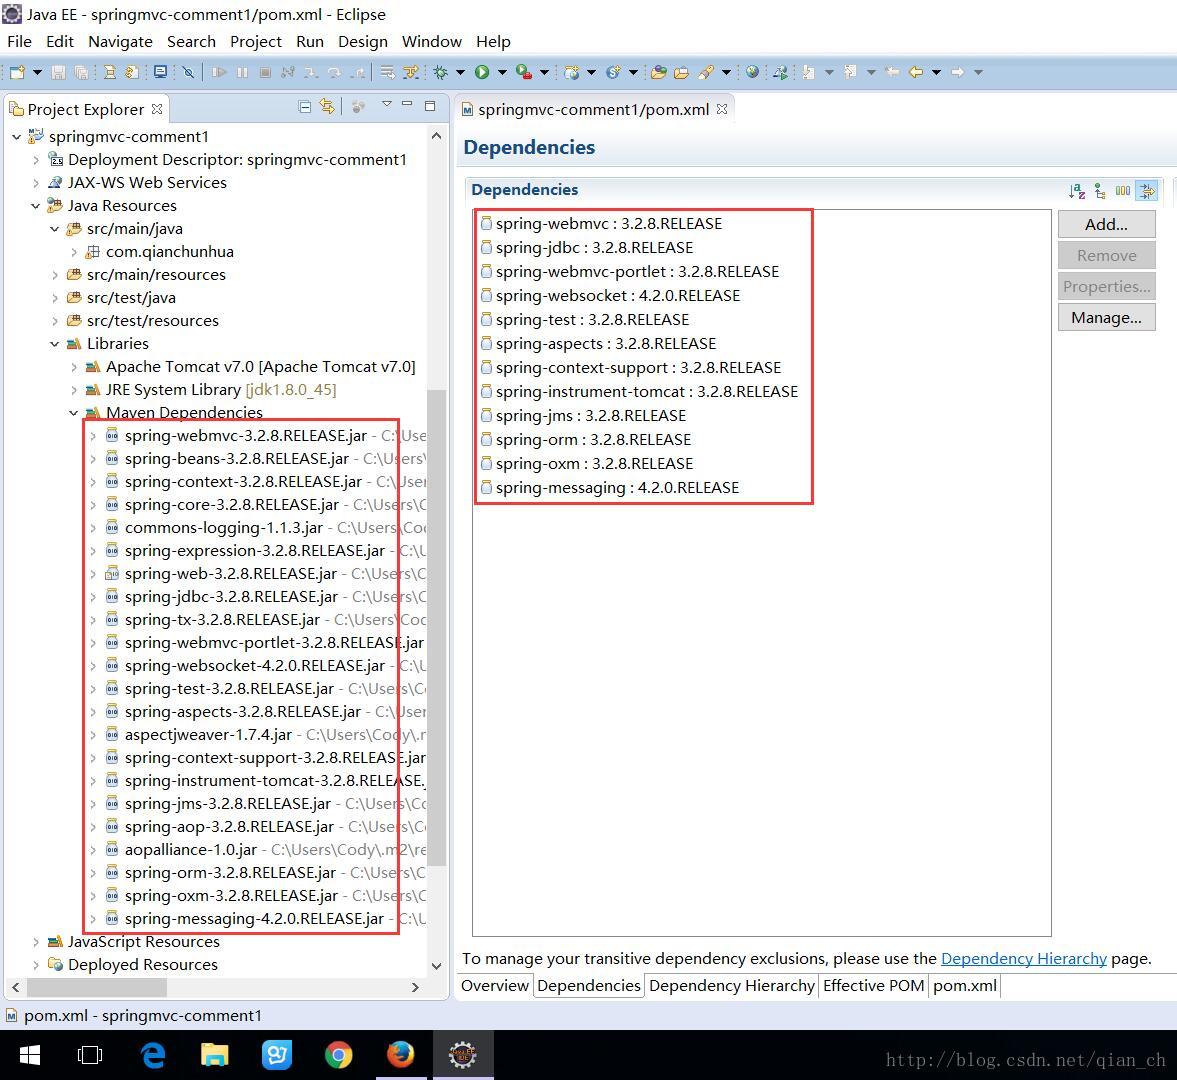Click Collapse All in Project Explorer
Screen dimensions: 1177x1080
pyautogui.click(x=305, y=107)
